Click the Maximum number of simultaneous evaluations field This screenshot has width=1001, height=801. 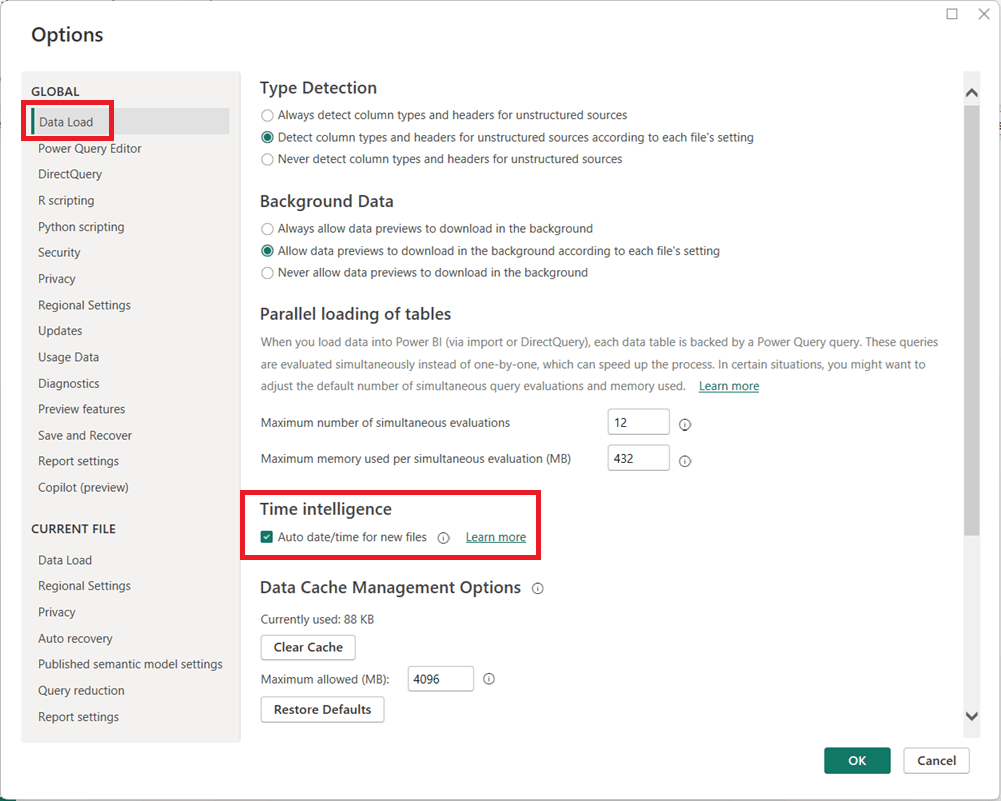point(638,423)
